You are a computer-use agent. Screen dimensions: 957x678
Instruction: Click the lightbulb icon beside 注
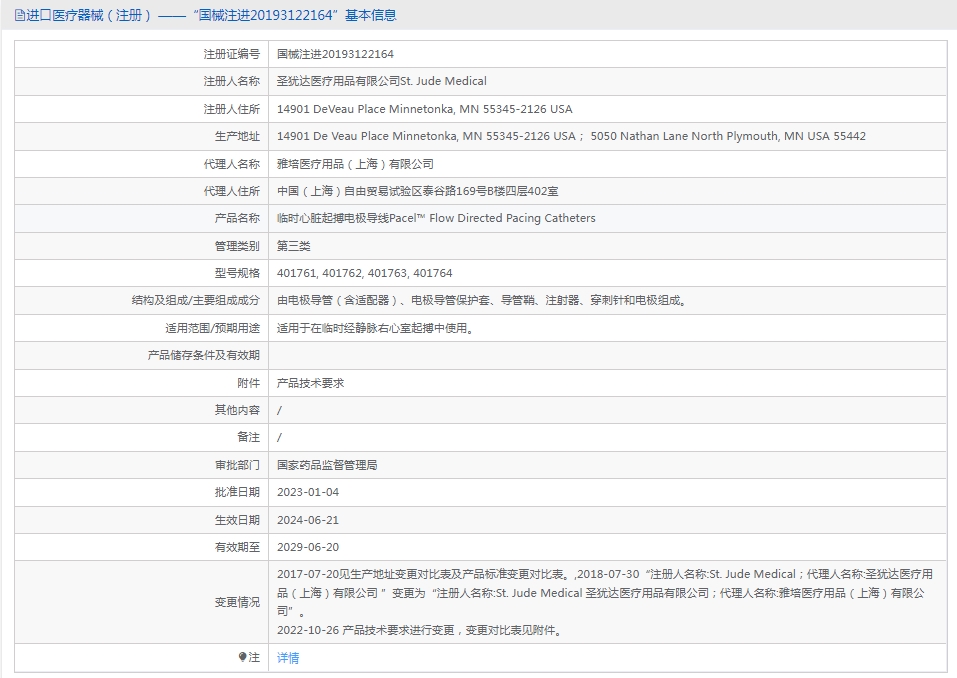[x=242, y=657]
